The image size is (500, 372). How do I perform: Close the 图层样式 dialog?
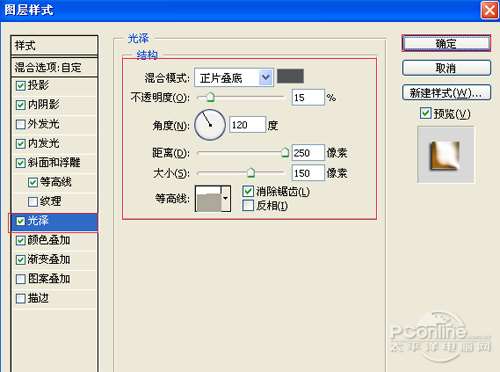tap(489, 10)
